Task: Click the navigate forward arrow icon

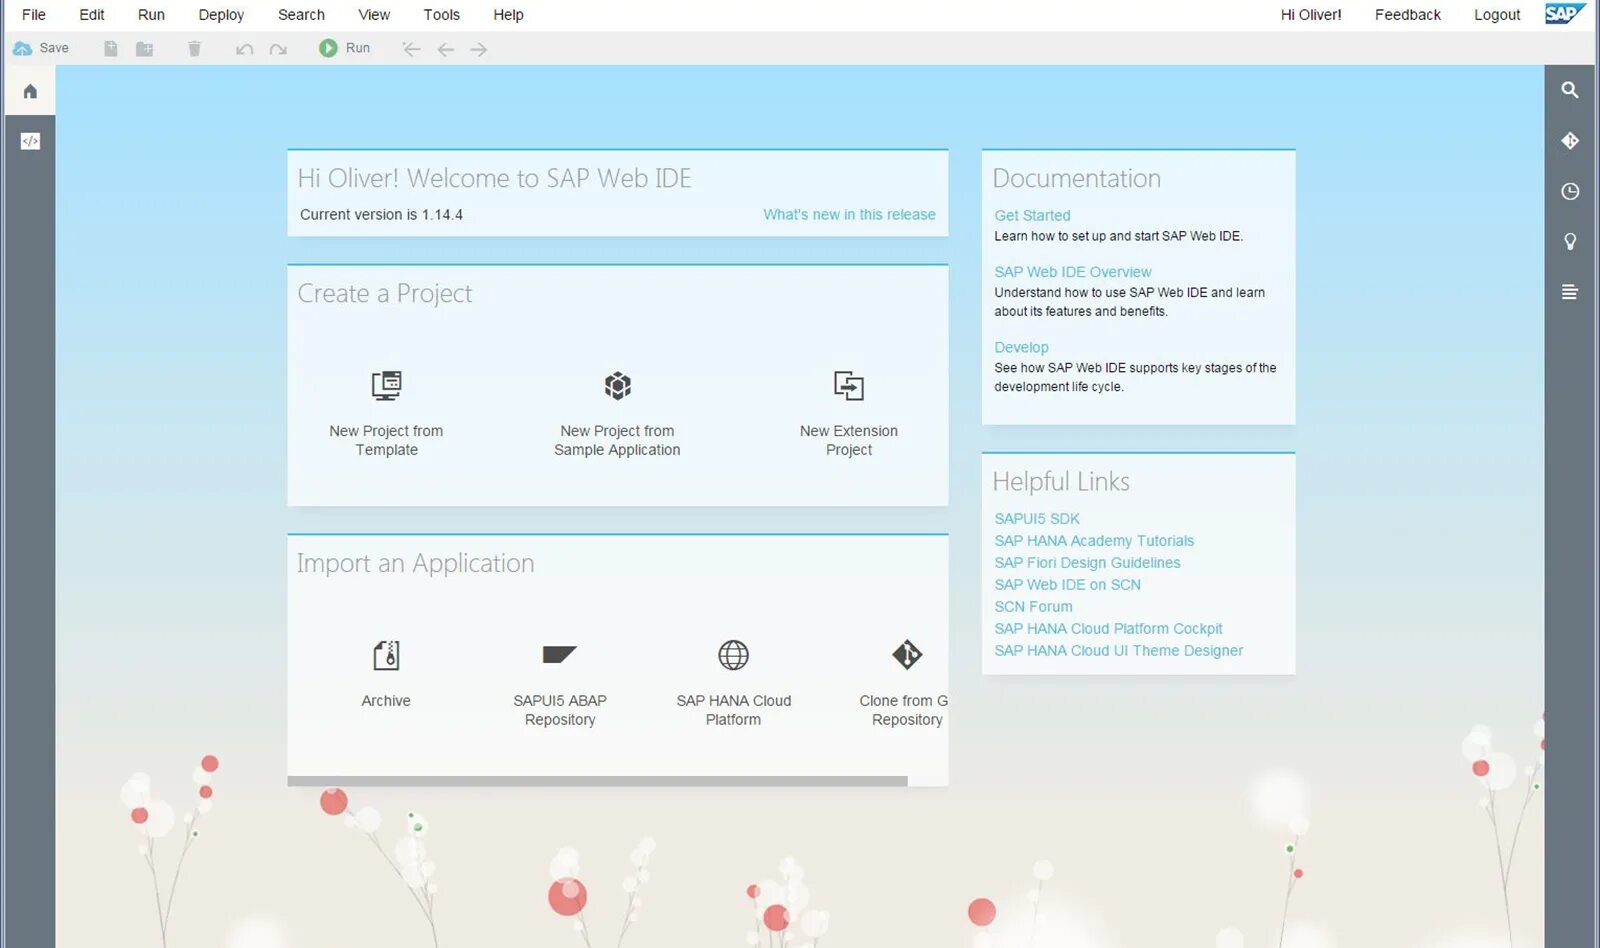Action: click(479, 49)
